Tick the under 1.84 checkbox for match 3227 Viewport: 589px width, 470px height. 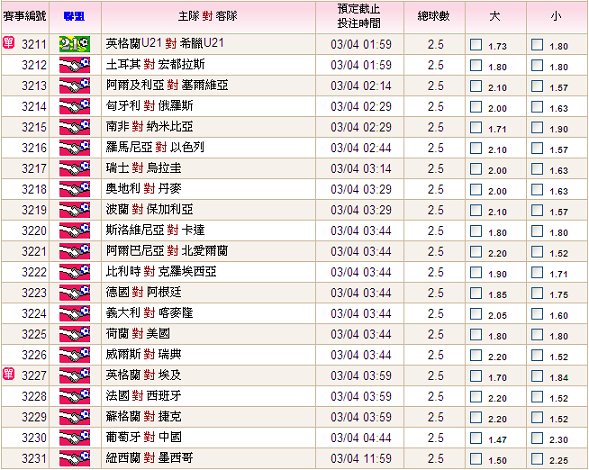(x=537, y=376)
